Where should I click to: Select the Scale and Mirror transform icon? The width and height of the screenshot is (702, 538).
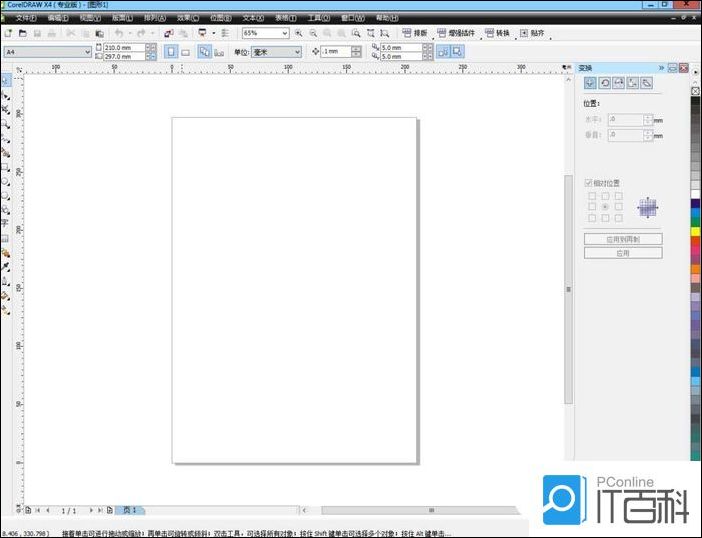(618, 83)
